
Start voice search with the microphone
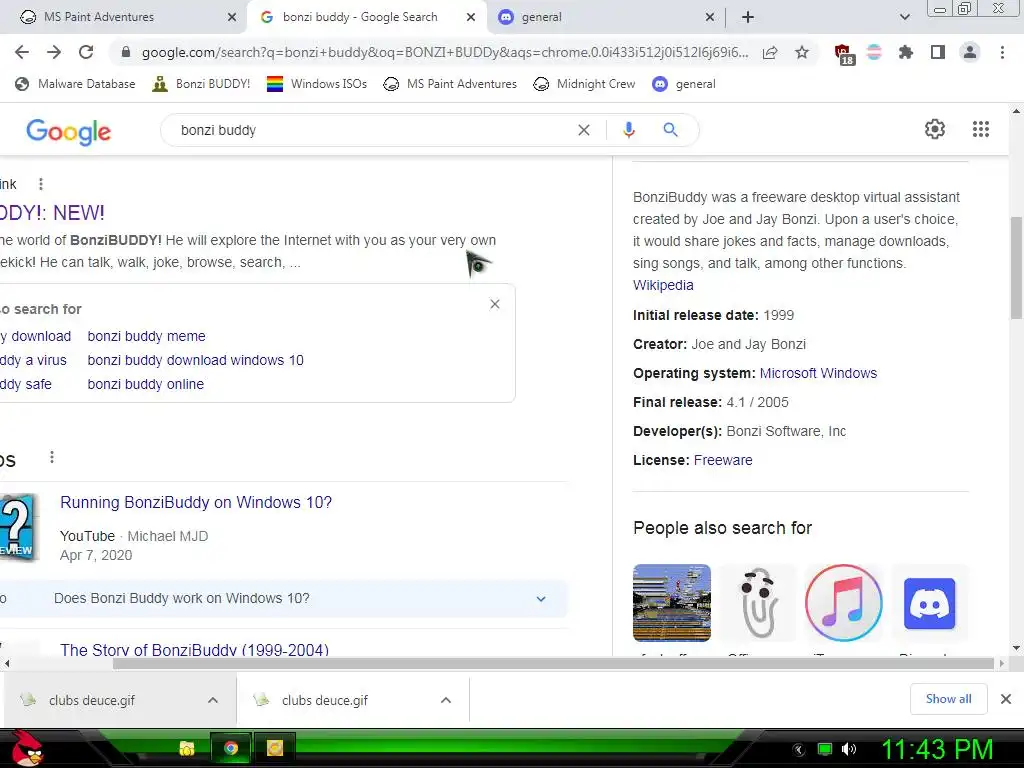point(628,130)
